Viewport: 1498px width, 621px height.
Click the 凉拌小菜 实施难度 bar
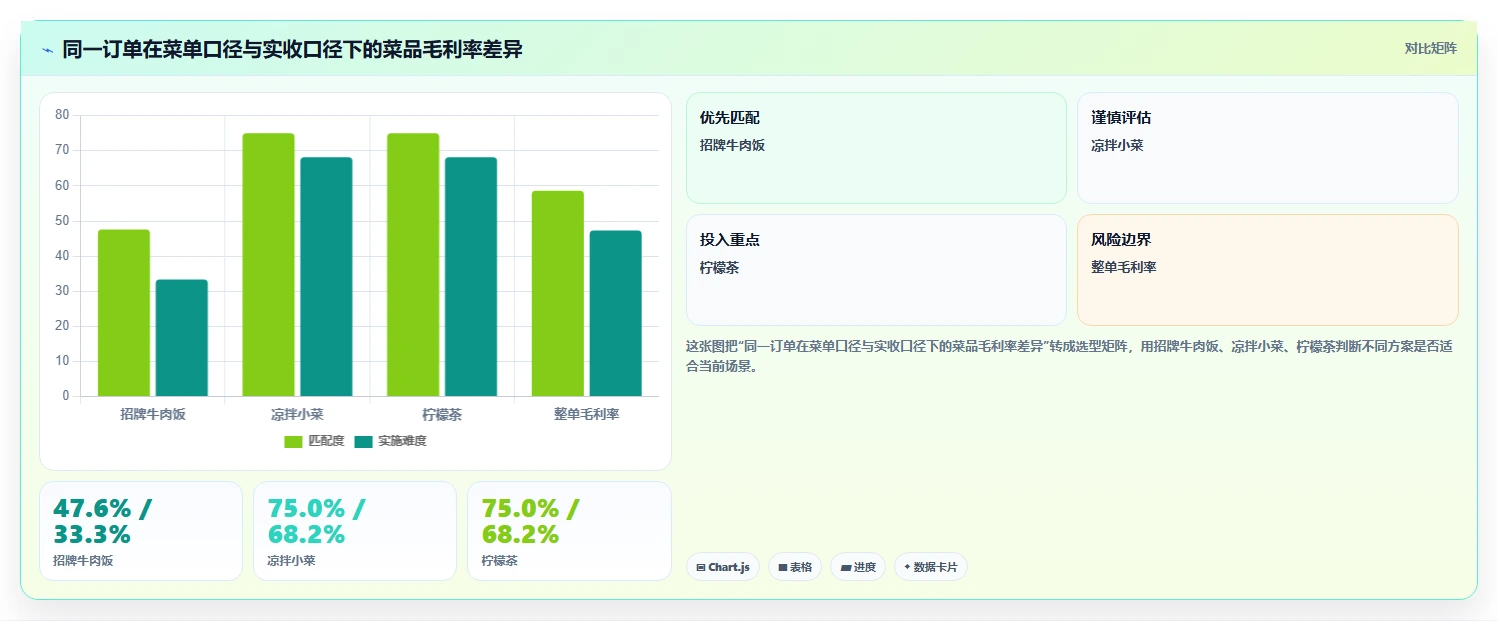click(326, 277)
